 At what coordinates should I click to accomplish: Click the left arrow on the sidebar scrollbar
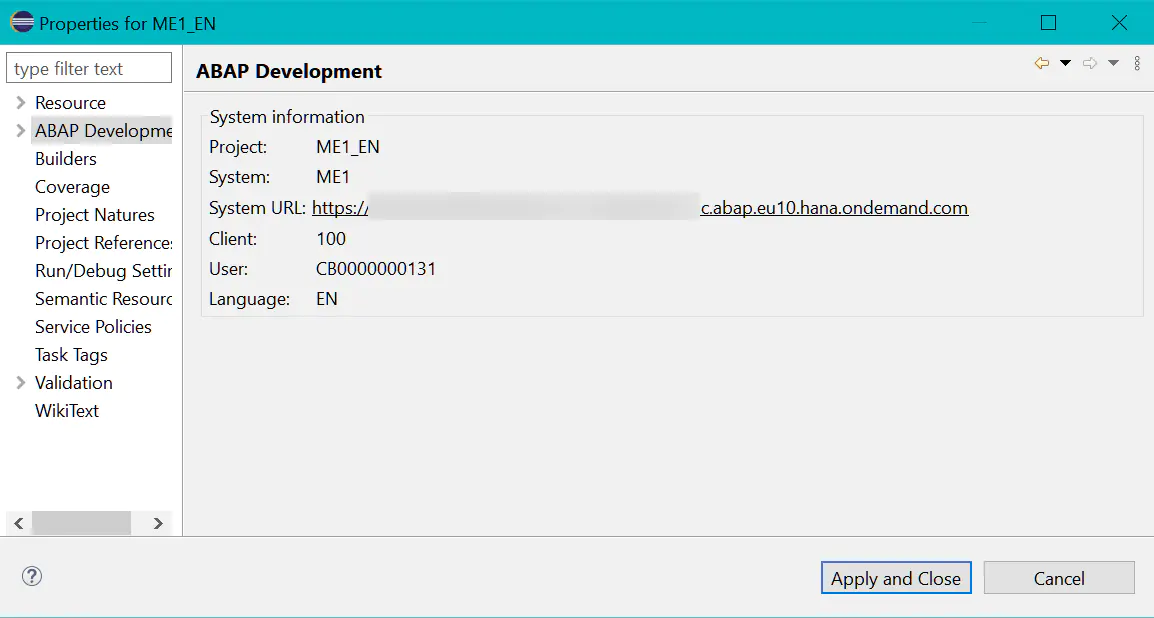point(18,523)
